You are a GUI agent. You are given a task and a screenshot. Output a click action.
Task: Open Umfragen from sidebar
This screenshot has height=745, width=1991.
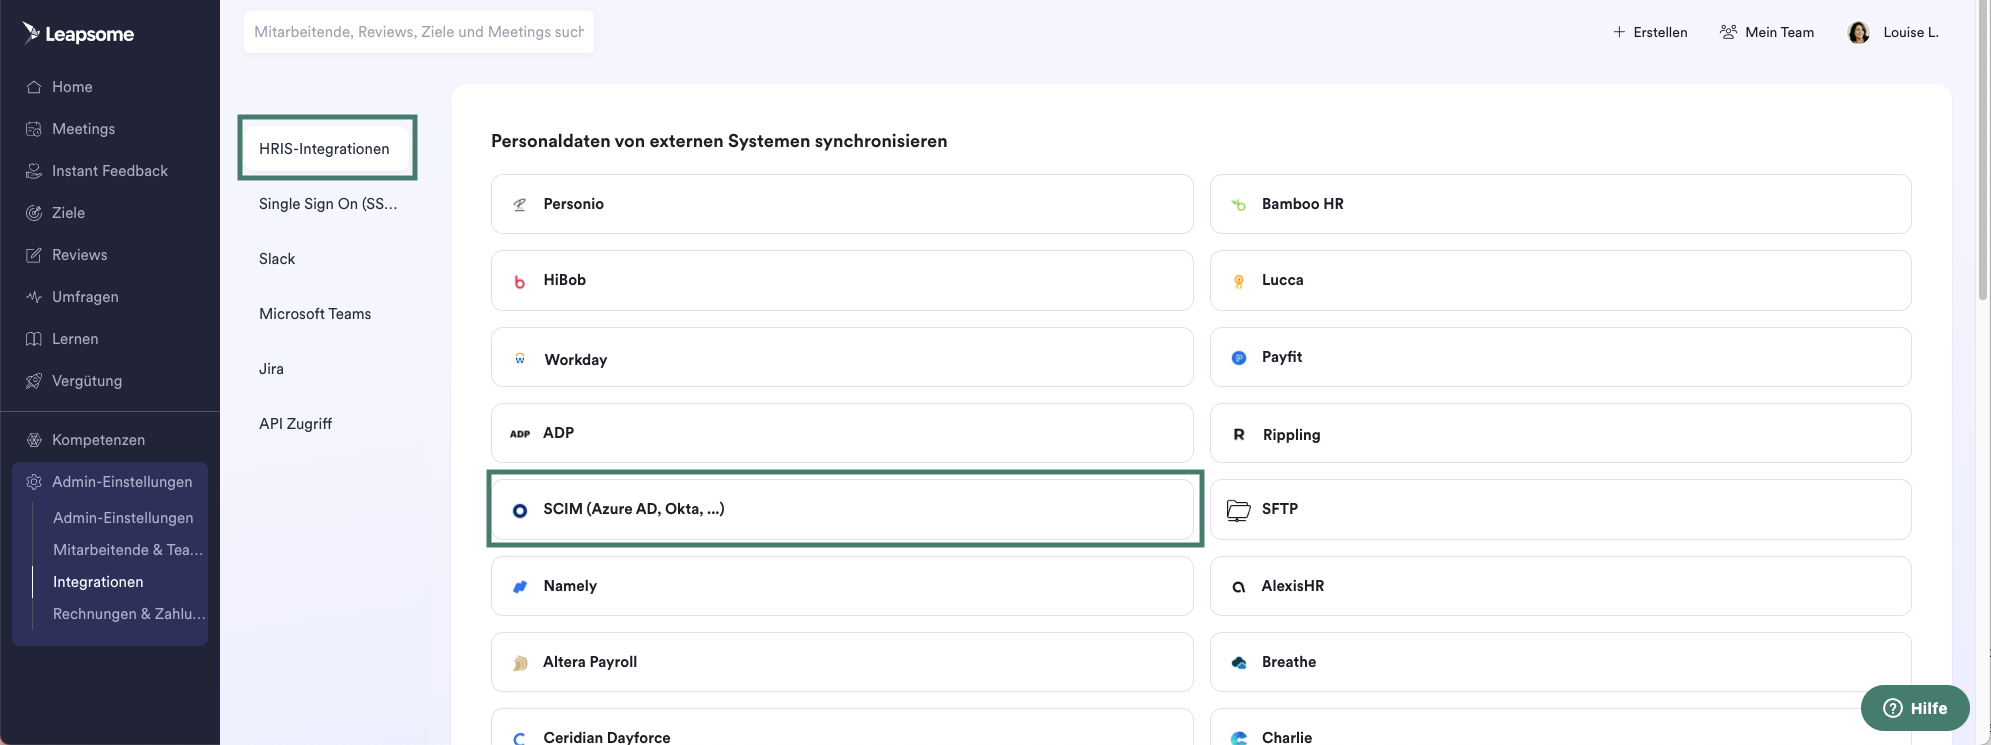[x=85, y=297]
